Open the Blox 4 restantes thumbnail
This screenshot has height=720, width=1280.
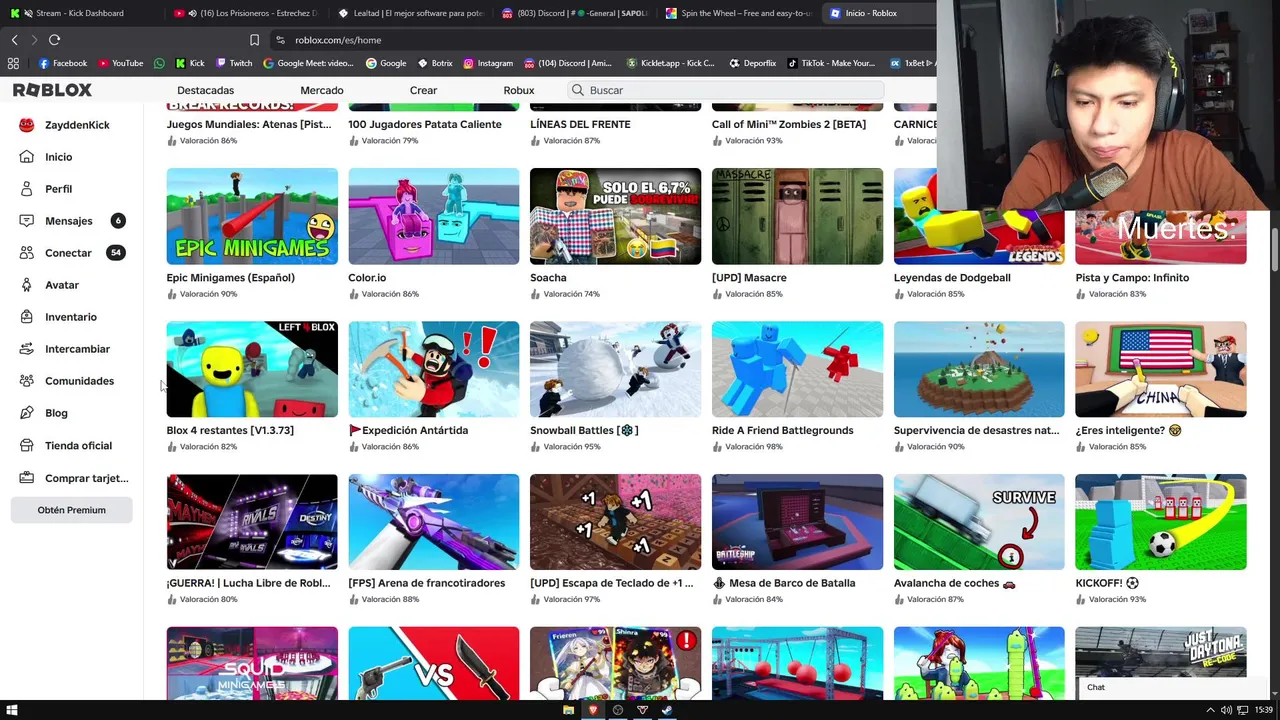[x=252, y=369]
